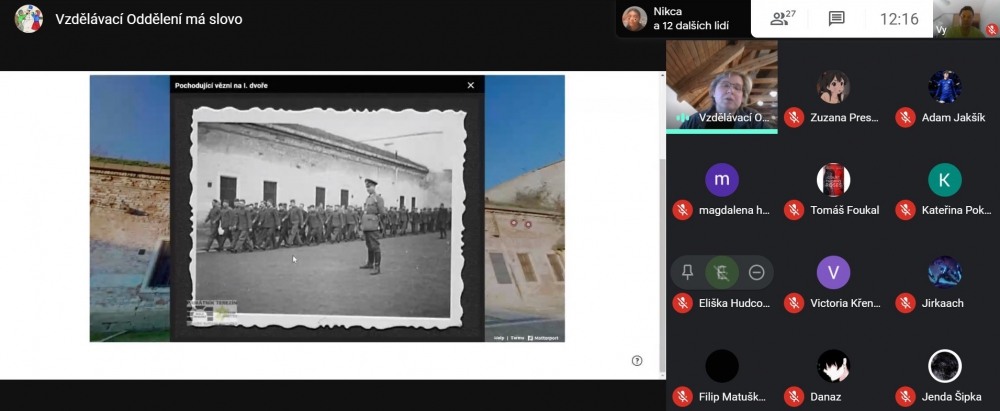Click the name label 'magdalena h...'
1000x411 pixels.
tap(735, 210)
